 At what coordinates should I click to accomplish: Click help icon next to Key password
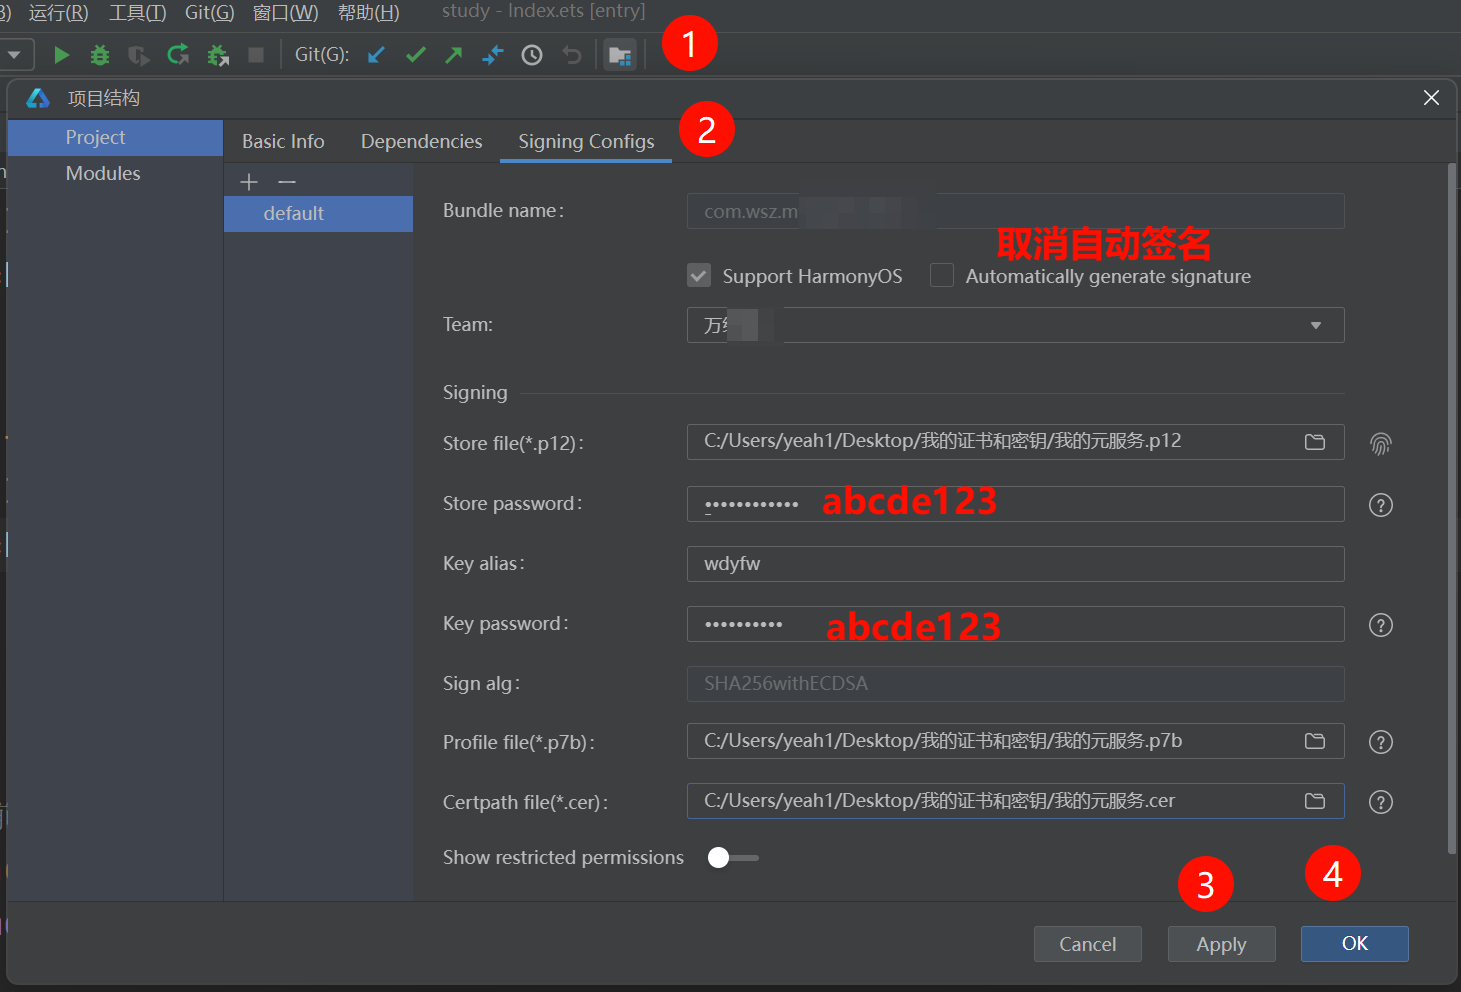click(x=1380, y=625)
